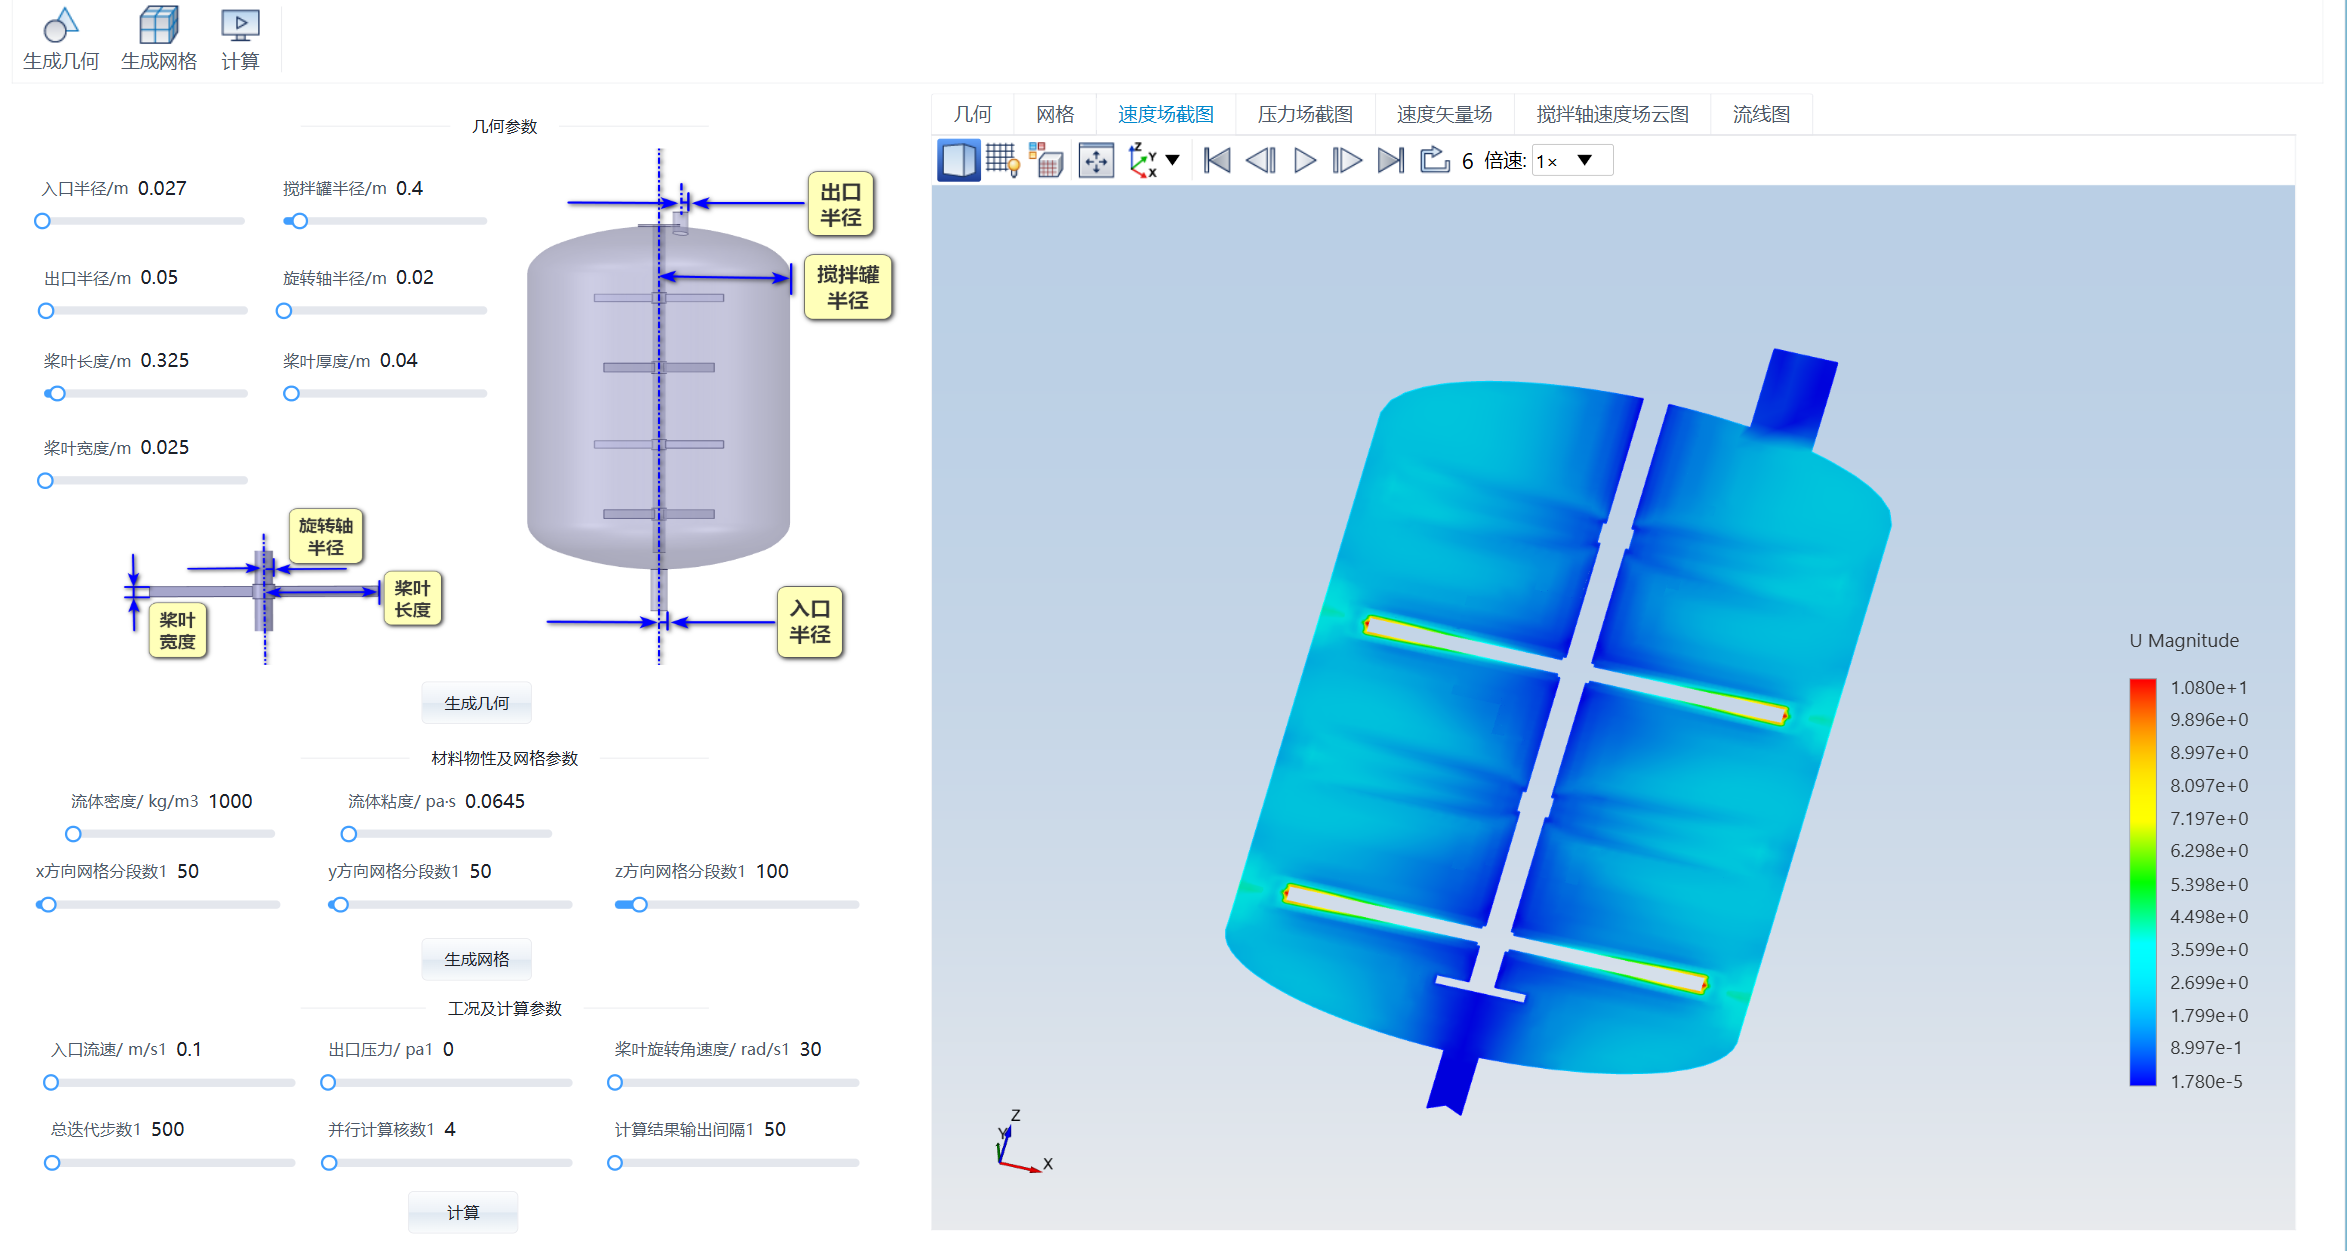Toggle the solid surface display icon
The height and width of the screenshot is (1251, 2347).
click(x=958, y=160)
